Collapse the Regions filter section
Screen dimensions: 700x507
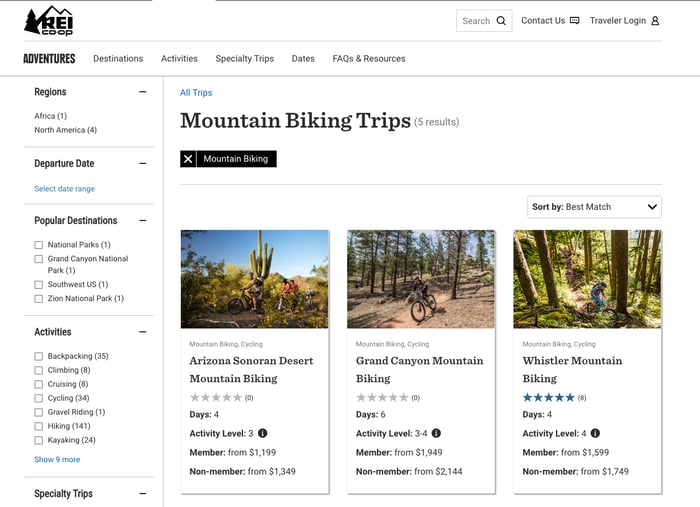click(143, 92)
